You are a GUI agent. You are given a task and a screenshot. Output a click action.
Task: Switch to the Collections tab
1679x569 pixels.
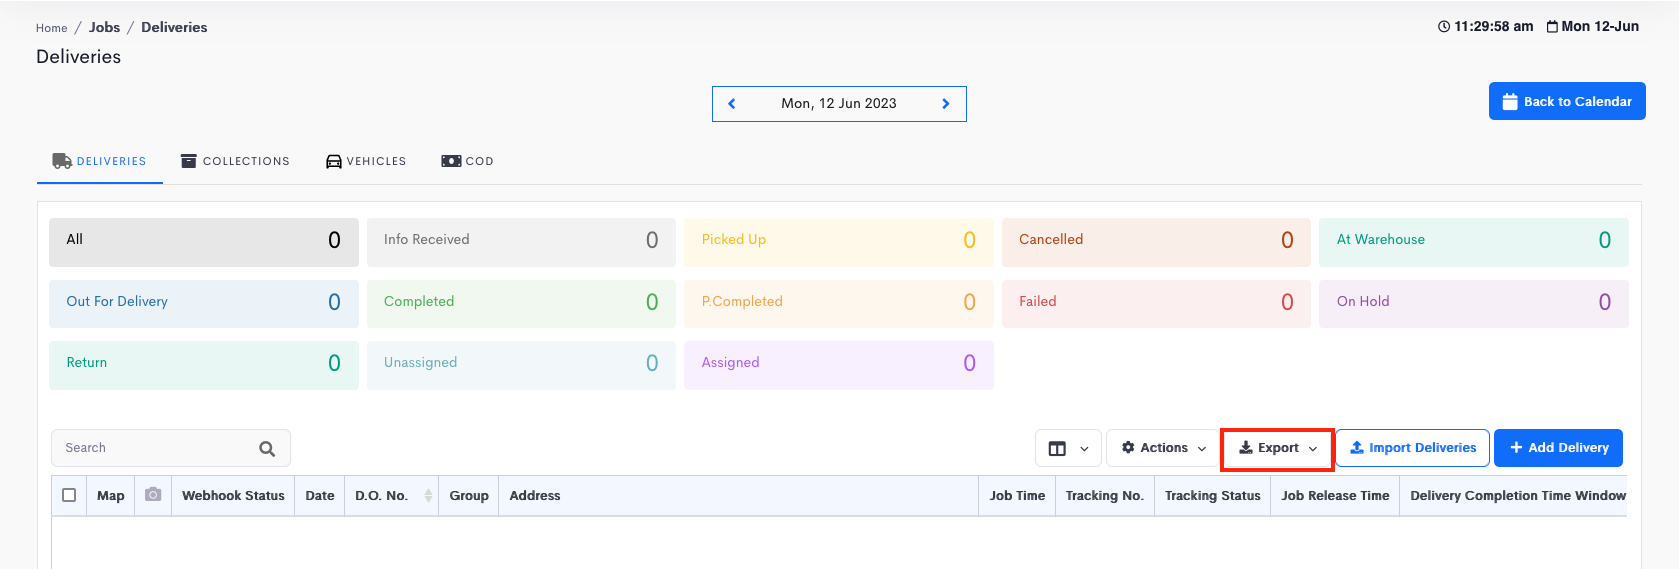coord(235,161)
